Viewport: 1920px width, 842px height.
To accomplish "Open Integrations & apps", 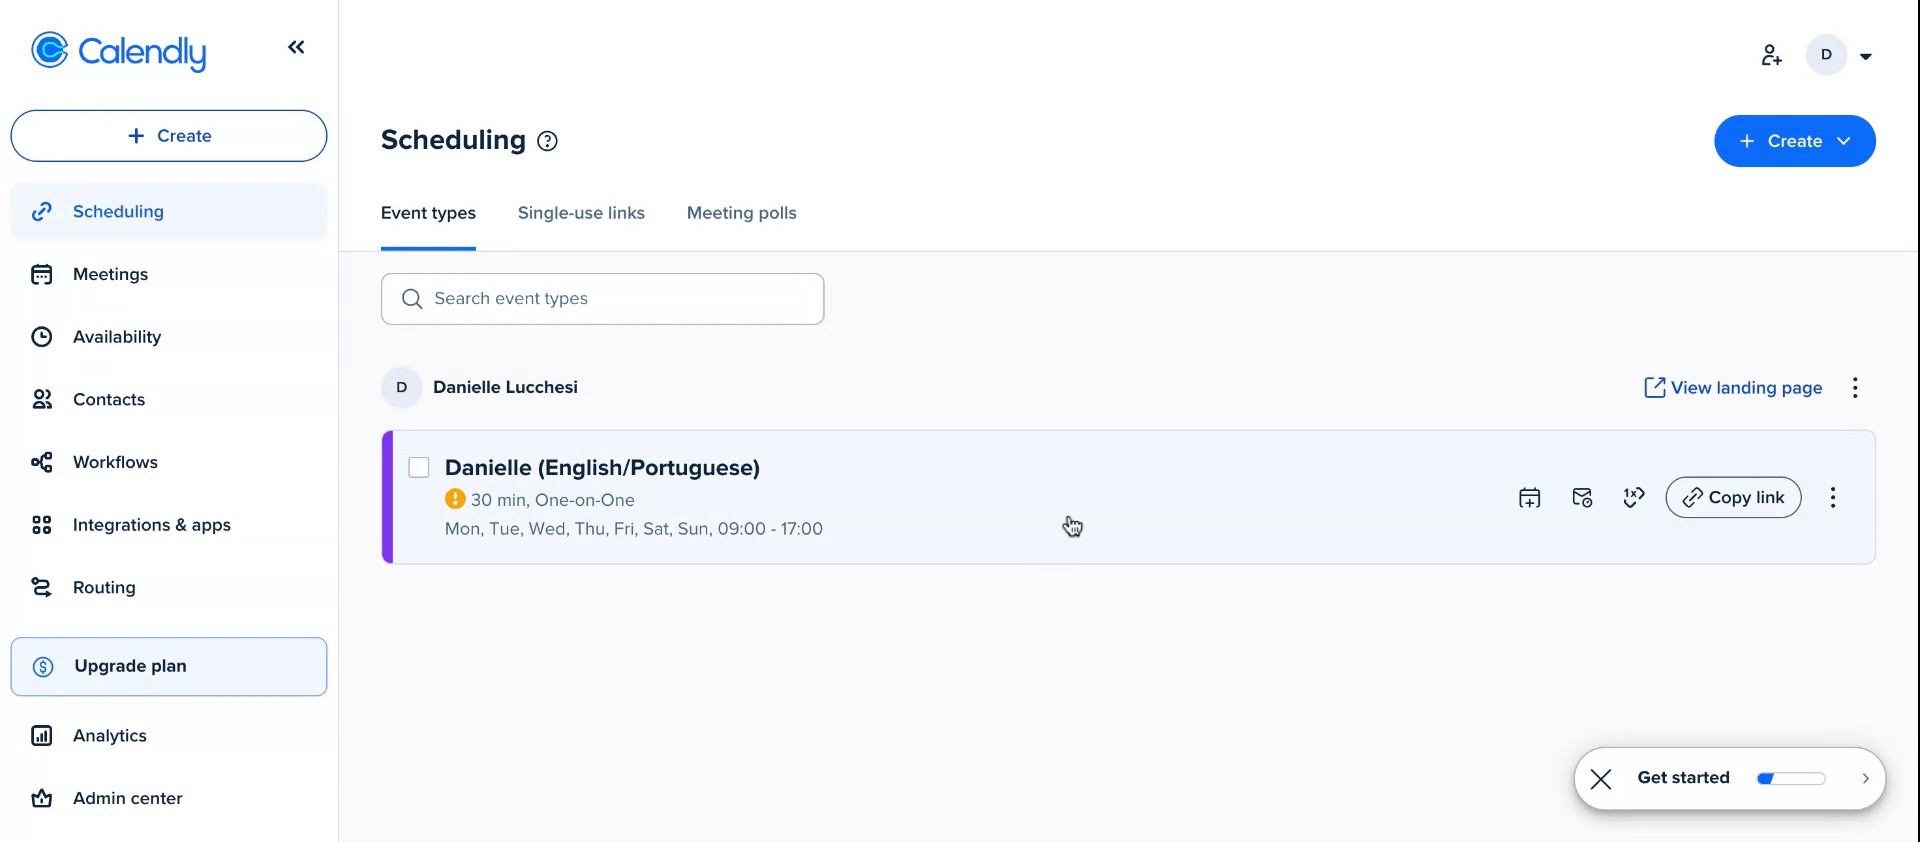I will [169, 525].
